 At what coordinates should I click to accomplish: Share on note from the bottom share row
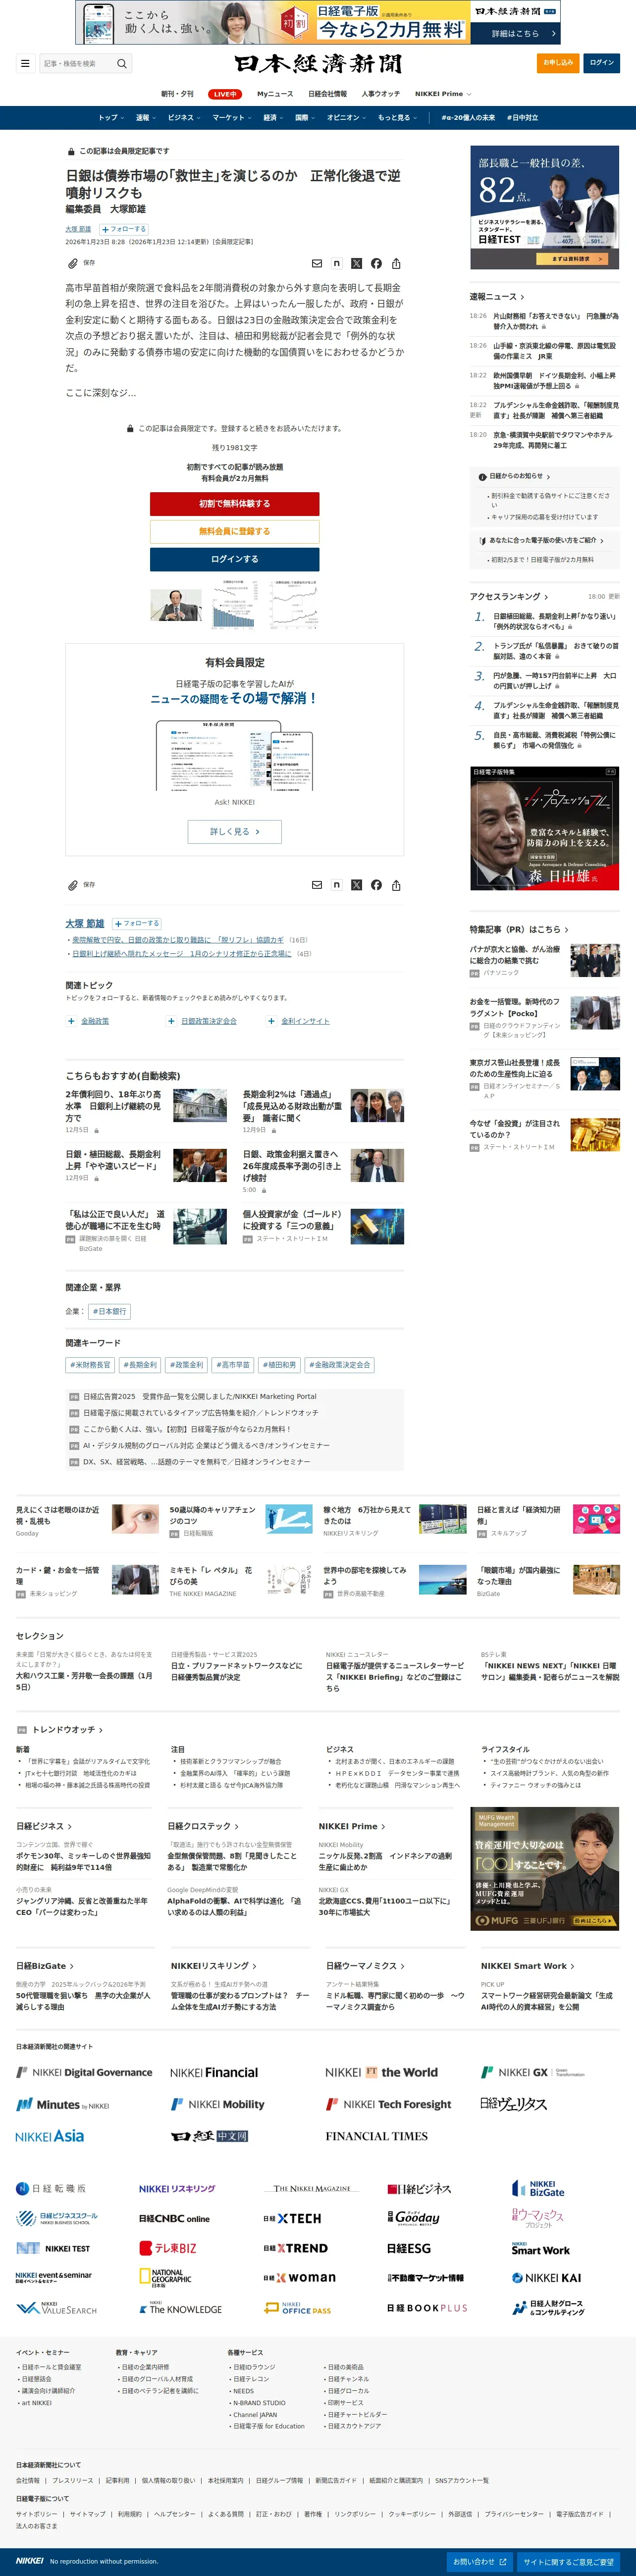337,885
